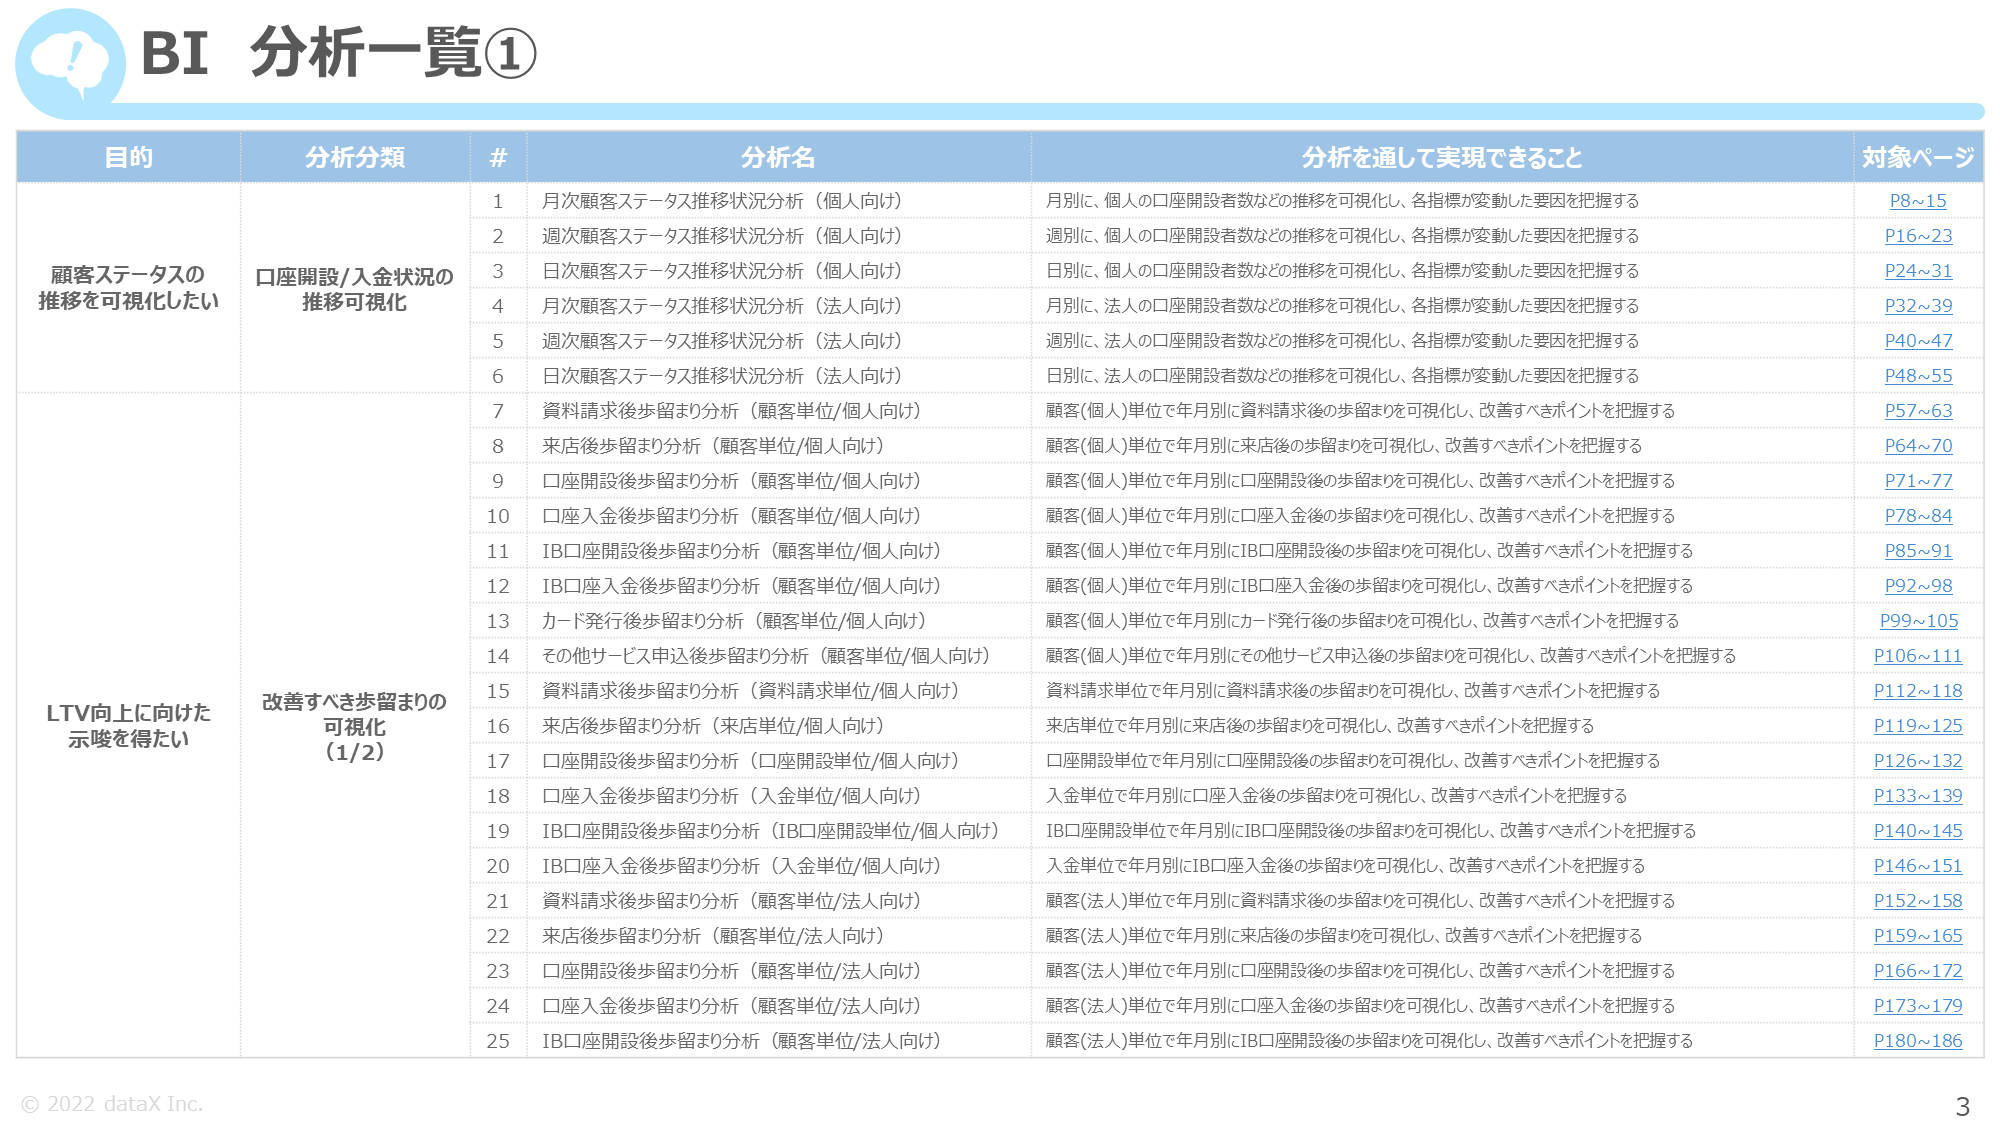Open page link P112~118
This screenshot has width=2000, height=1125.
pos(1918,691)
